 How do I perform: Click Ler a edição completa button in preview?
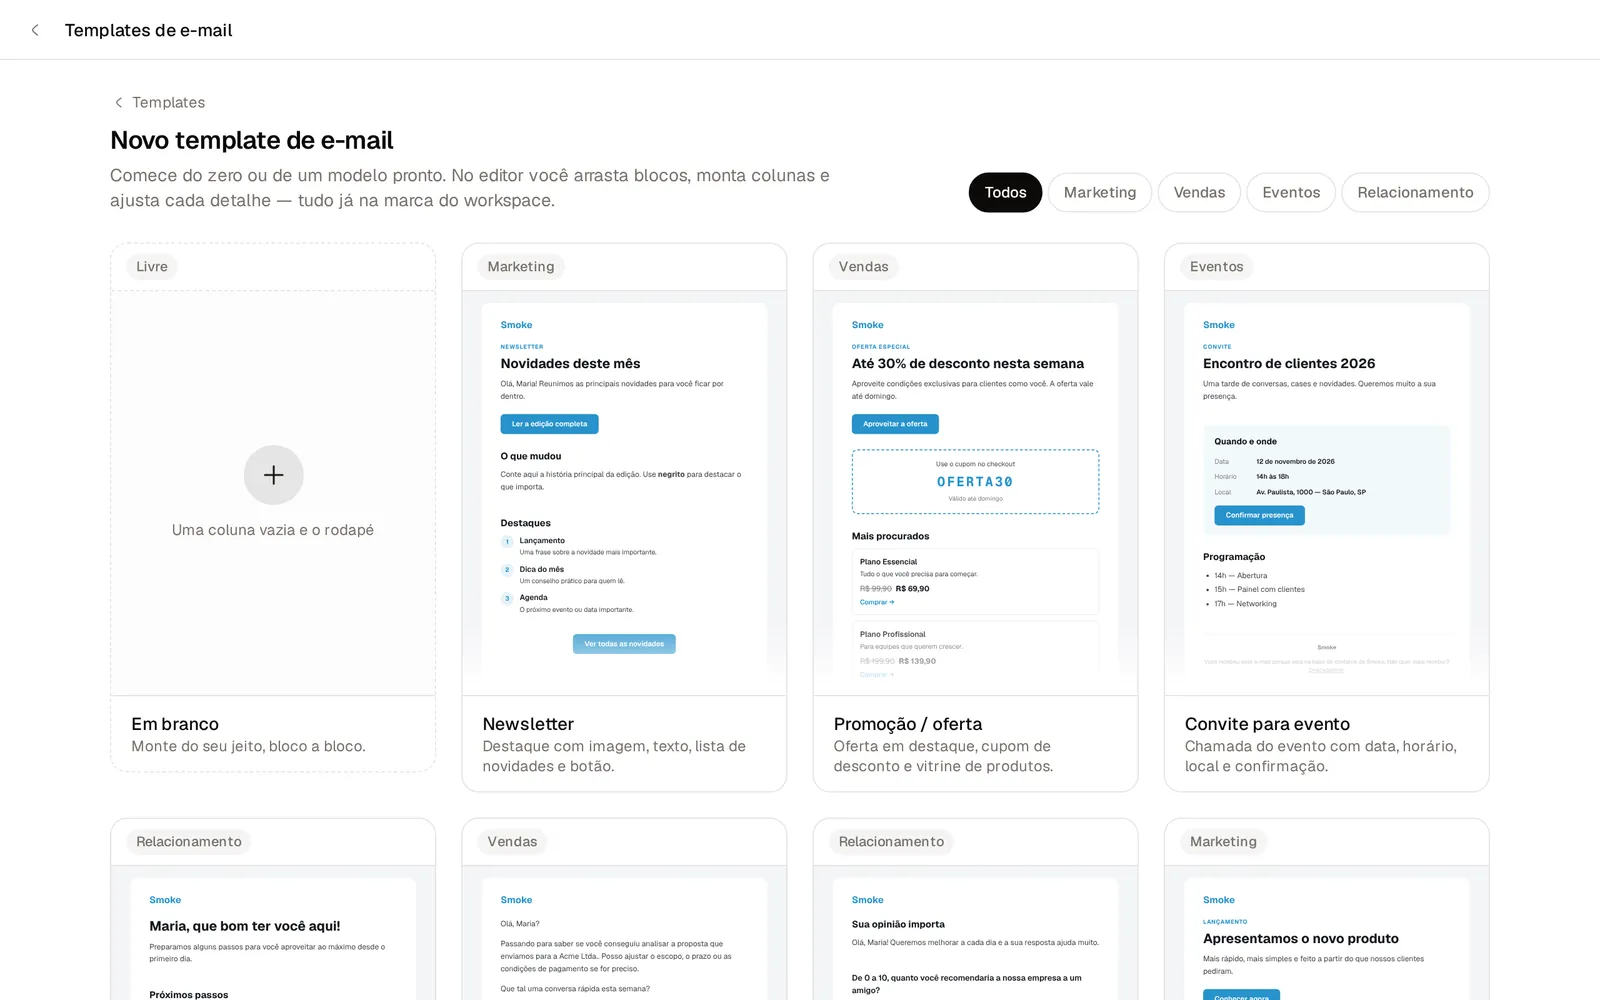tap(549, 424)
